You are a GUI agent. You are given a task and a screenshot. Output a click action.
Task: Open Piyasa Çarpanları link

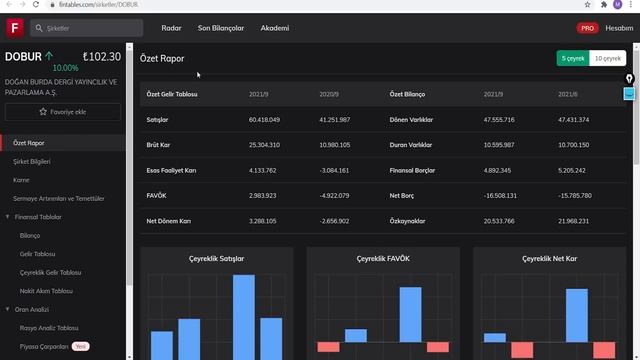pyautogui.click(x=44, y=347)
